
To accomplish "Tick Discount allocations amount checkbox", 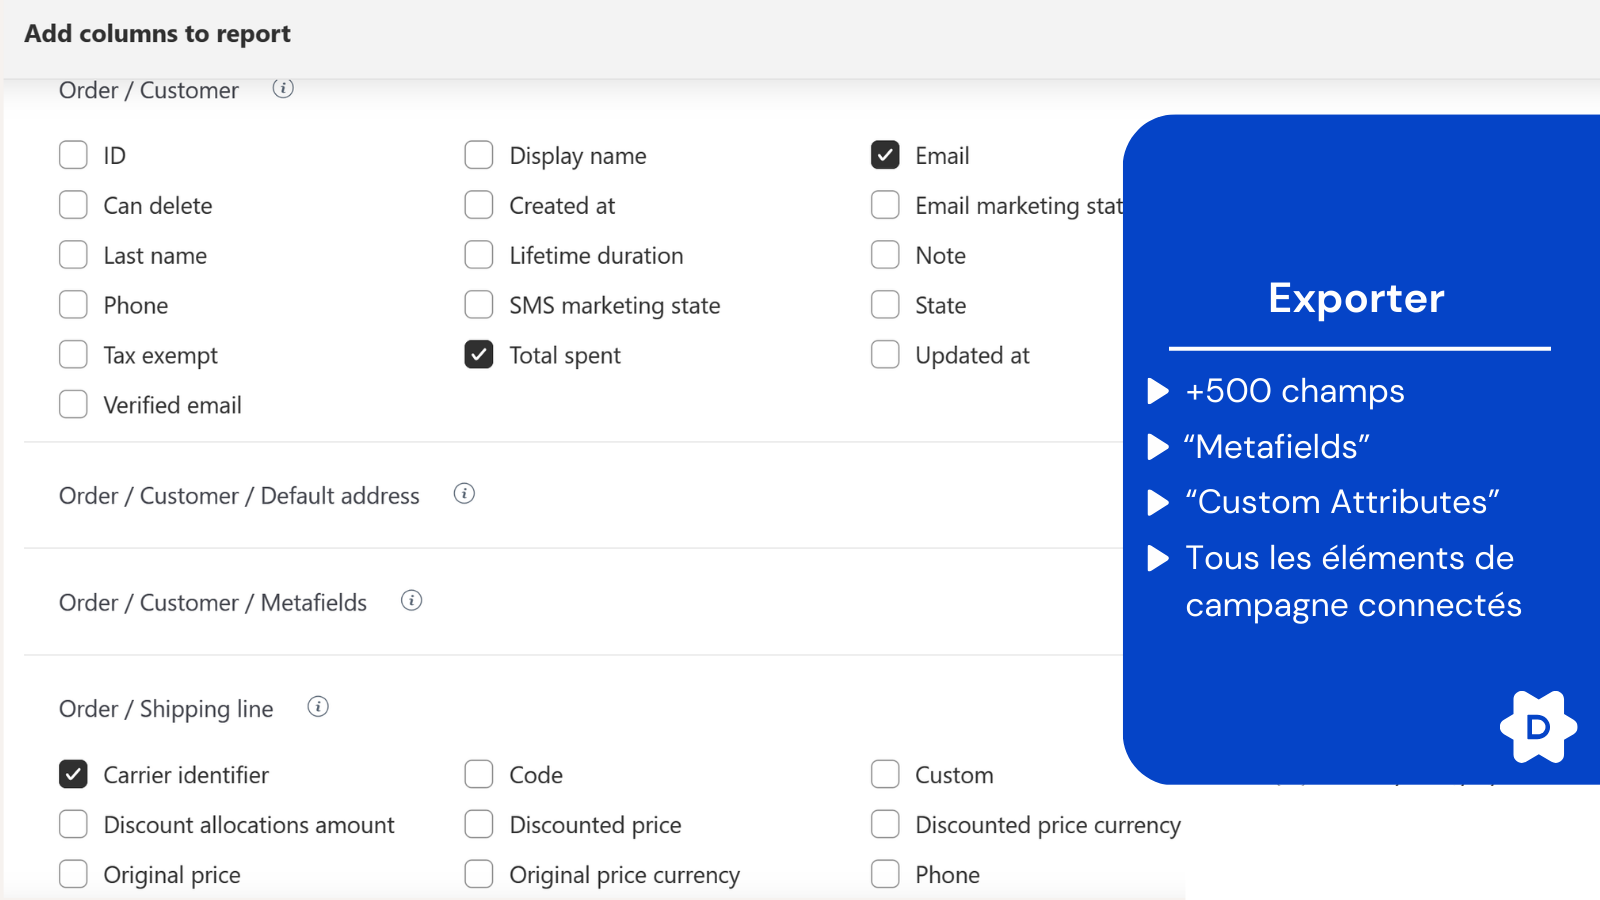I will 73,825.
